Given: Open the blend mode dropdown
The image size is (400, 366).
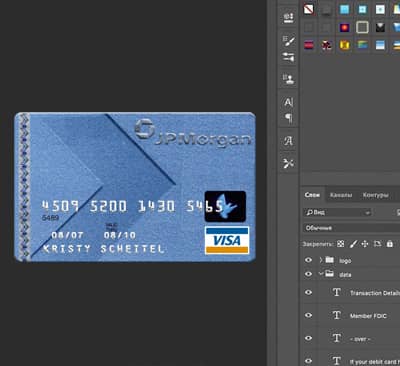Looking at the screenshot, I should (x=352, y=228).
